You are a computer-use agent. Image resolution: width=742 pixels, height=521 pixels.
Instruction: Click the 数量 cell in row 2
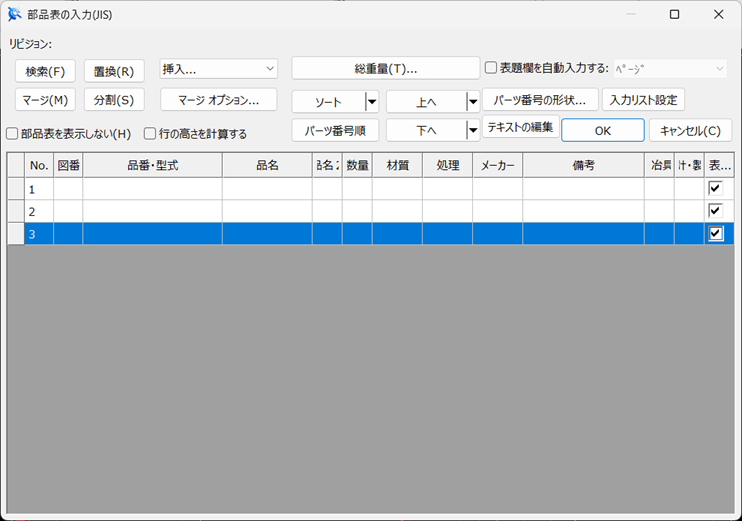pos(358,211)
